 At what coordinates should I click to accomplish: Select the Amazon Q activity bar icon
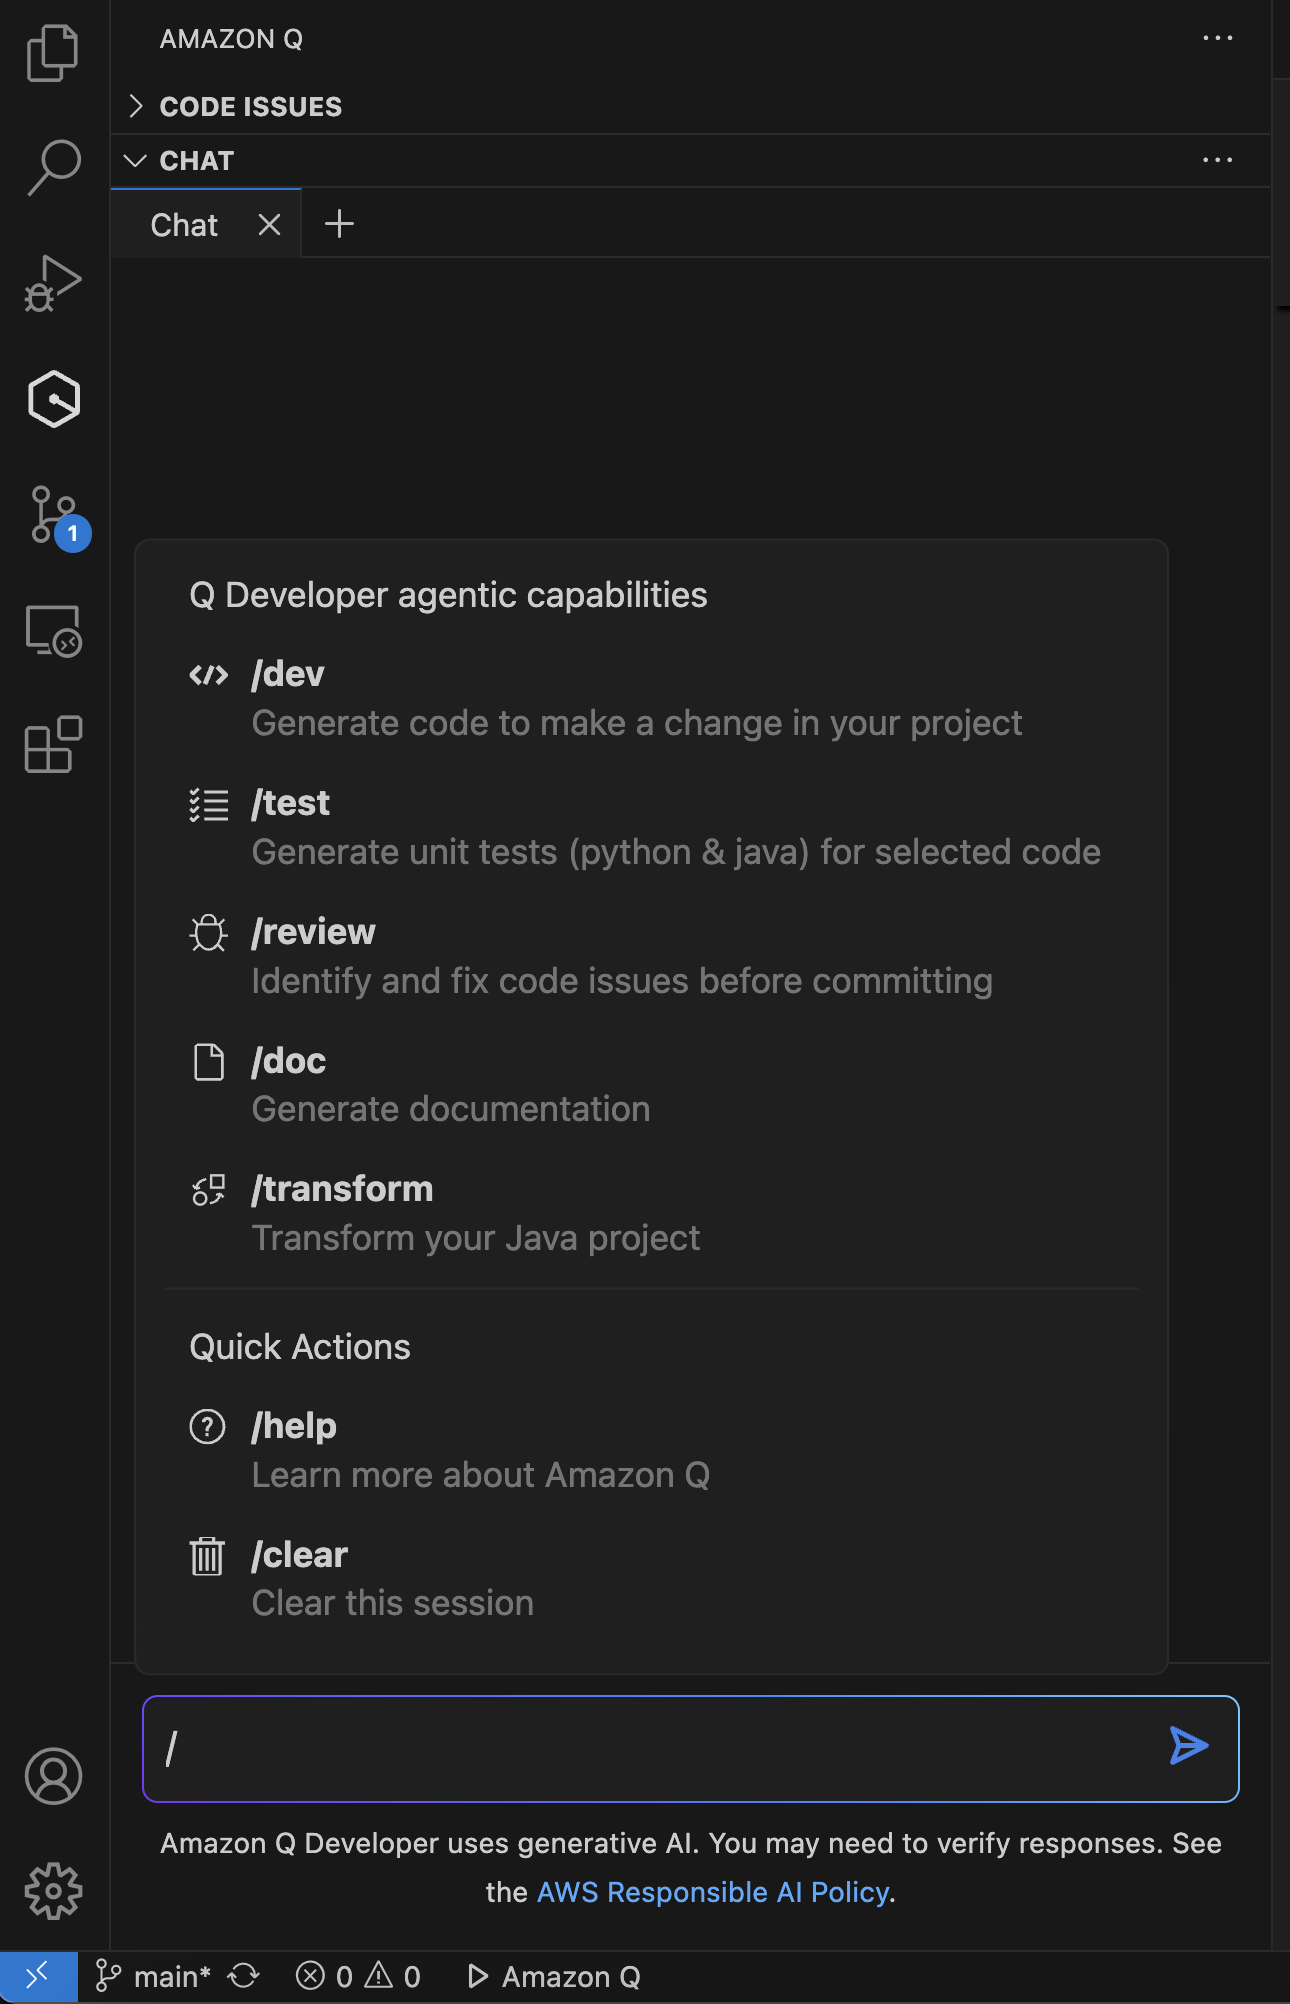53,400
